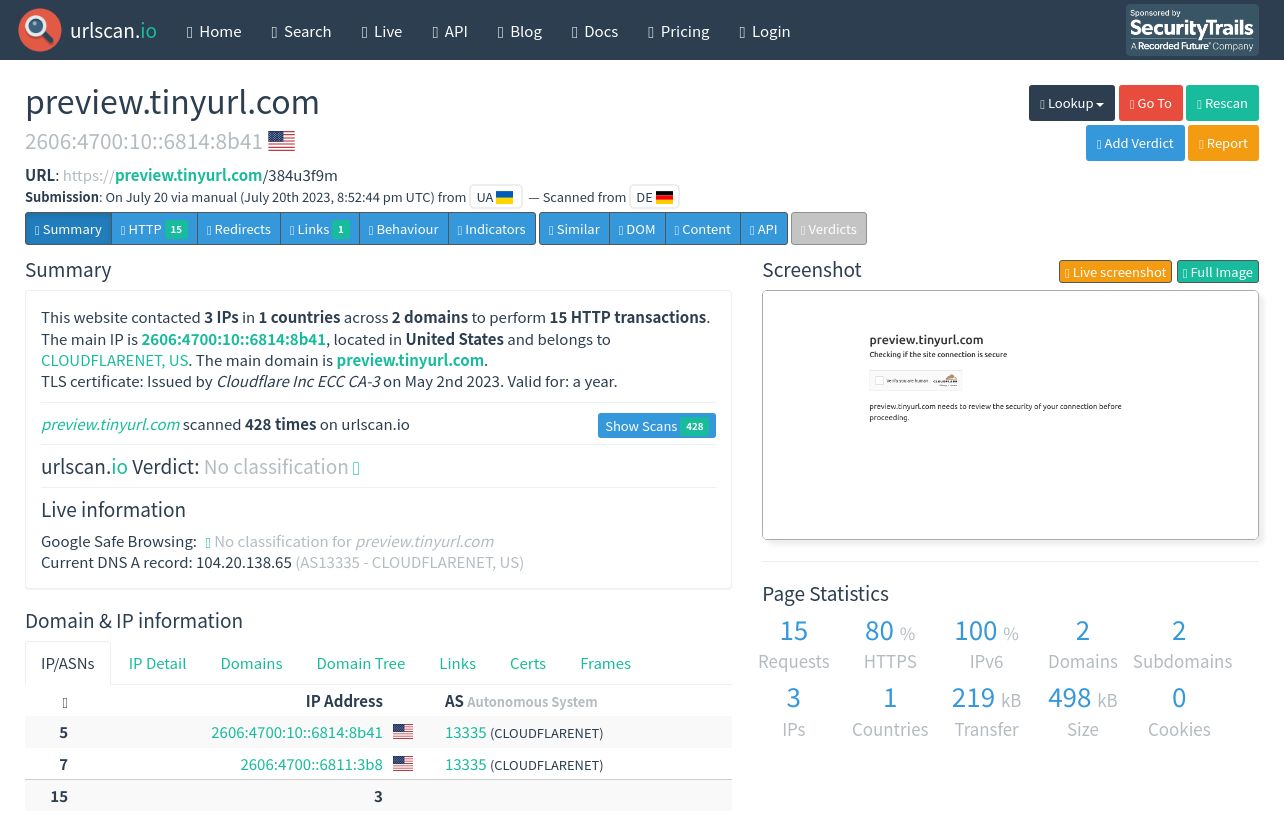Click the 219 kB Transfer statistic
1284x834 pixels.
(986, 712)
